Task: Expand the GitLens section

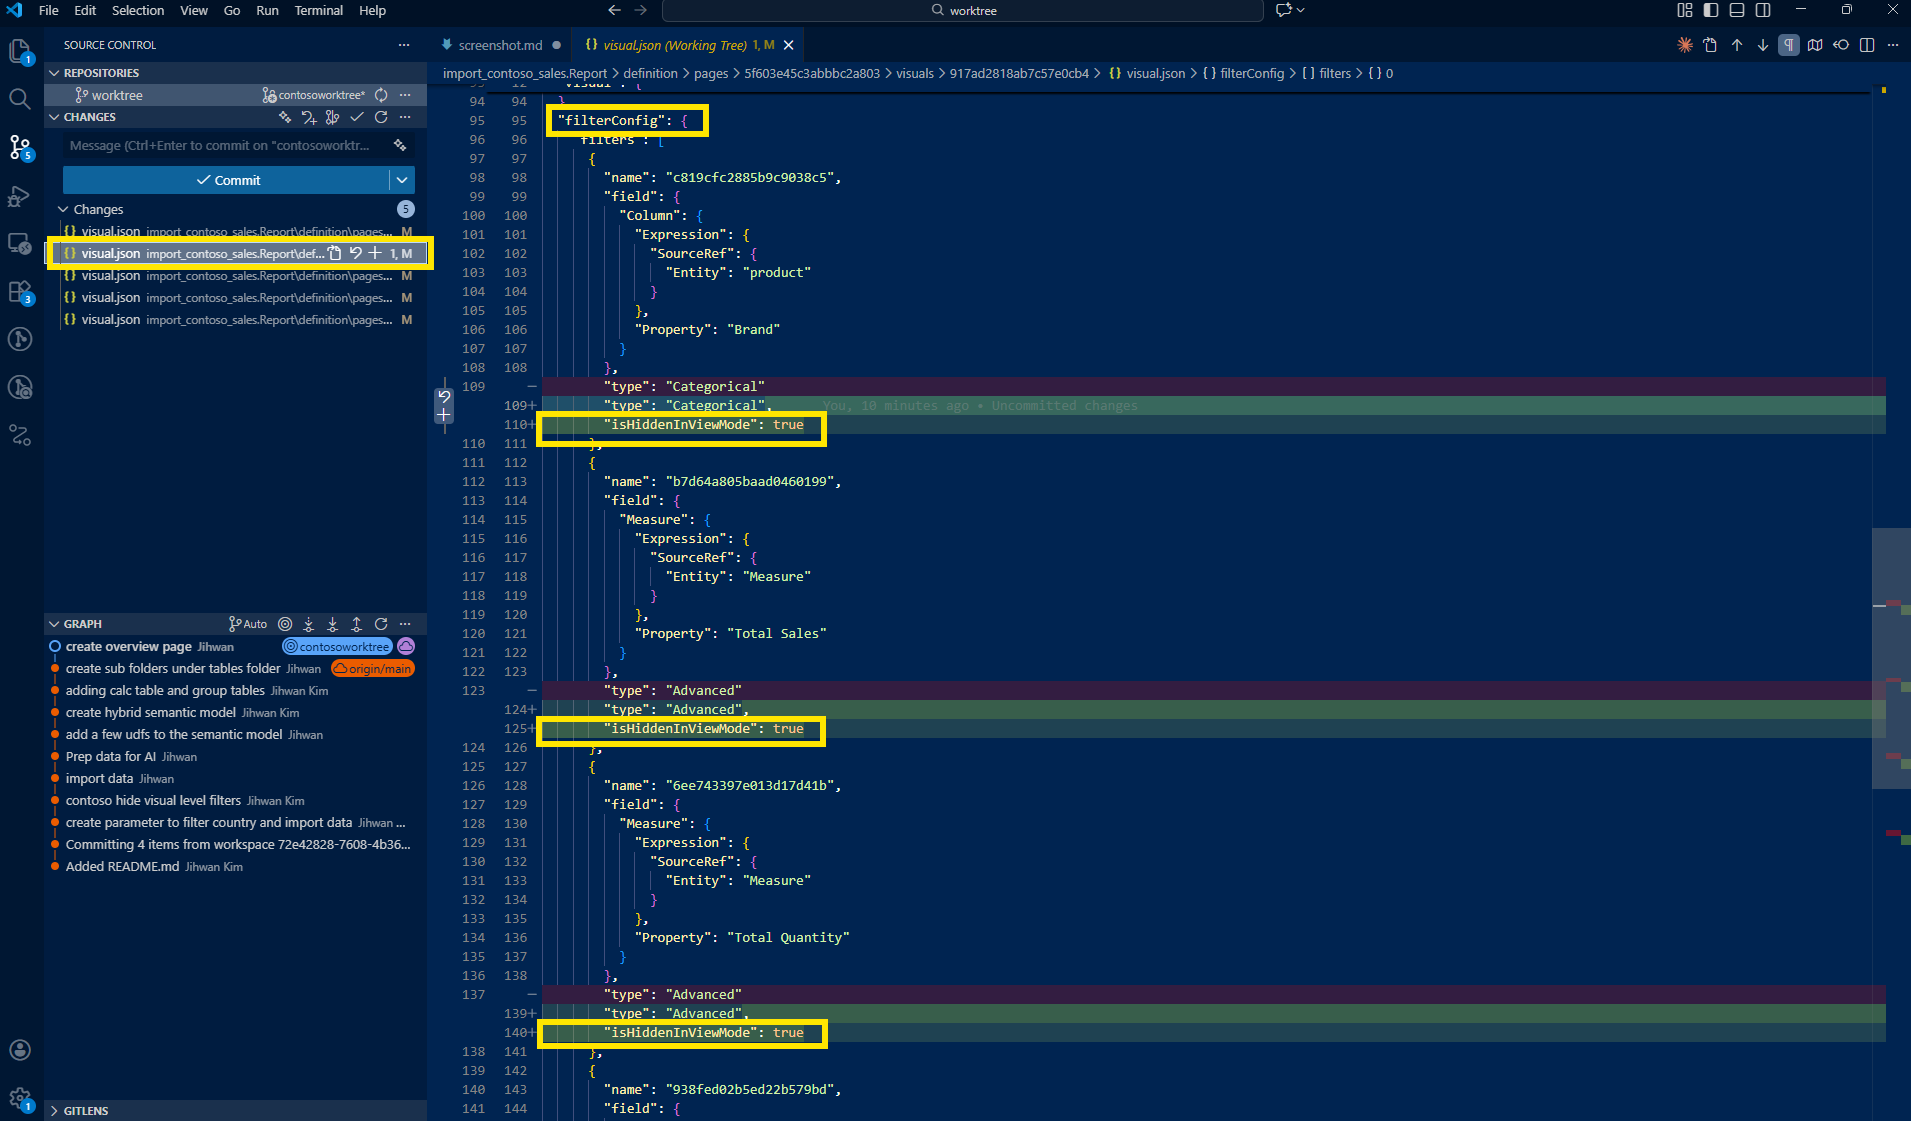Action: coord(54,1111)
